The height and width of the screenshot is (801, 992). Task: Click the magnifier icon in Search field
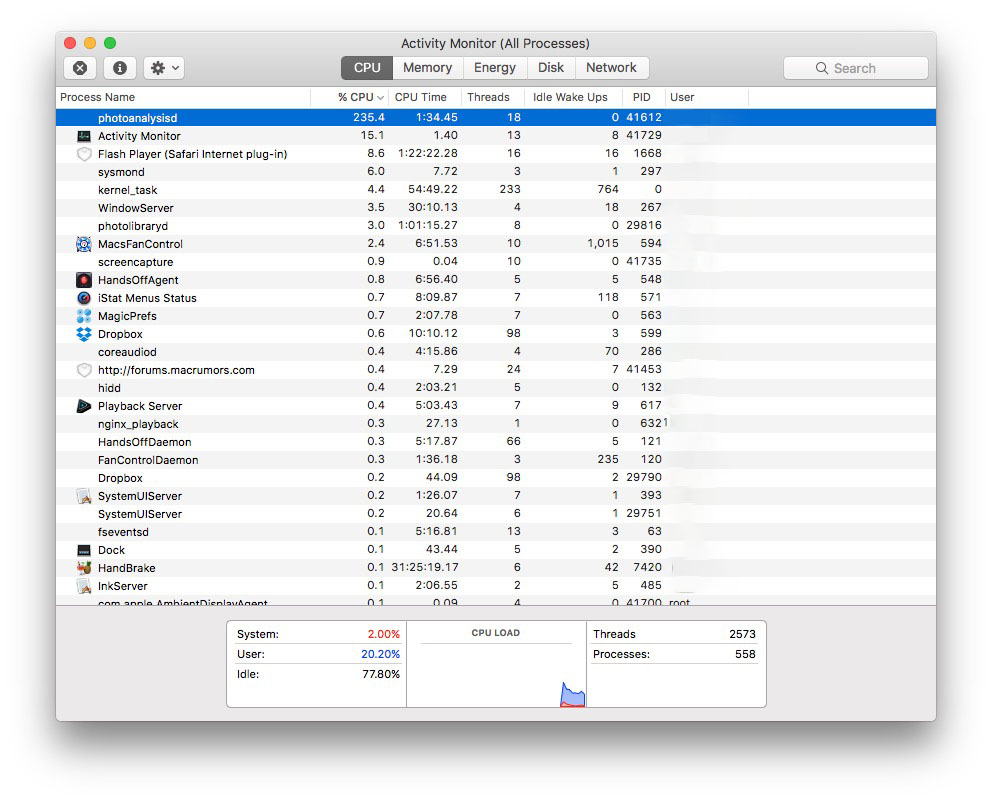point(821,68)
